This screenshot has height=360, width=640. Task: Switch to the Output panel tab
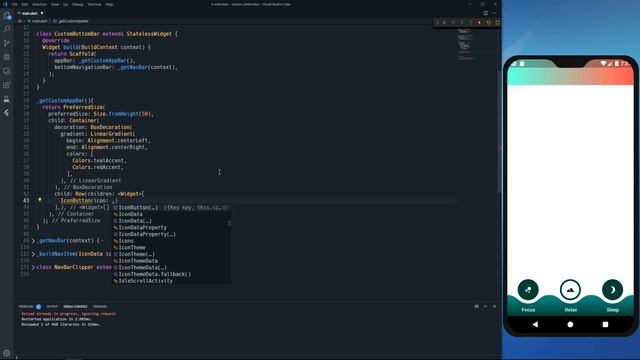pos(52,307)
